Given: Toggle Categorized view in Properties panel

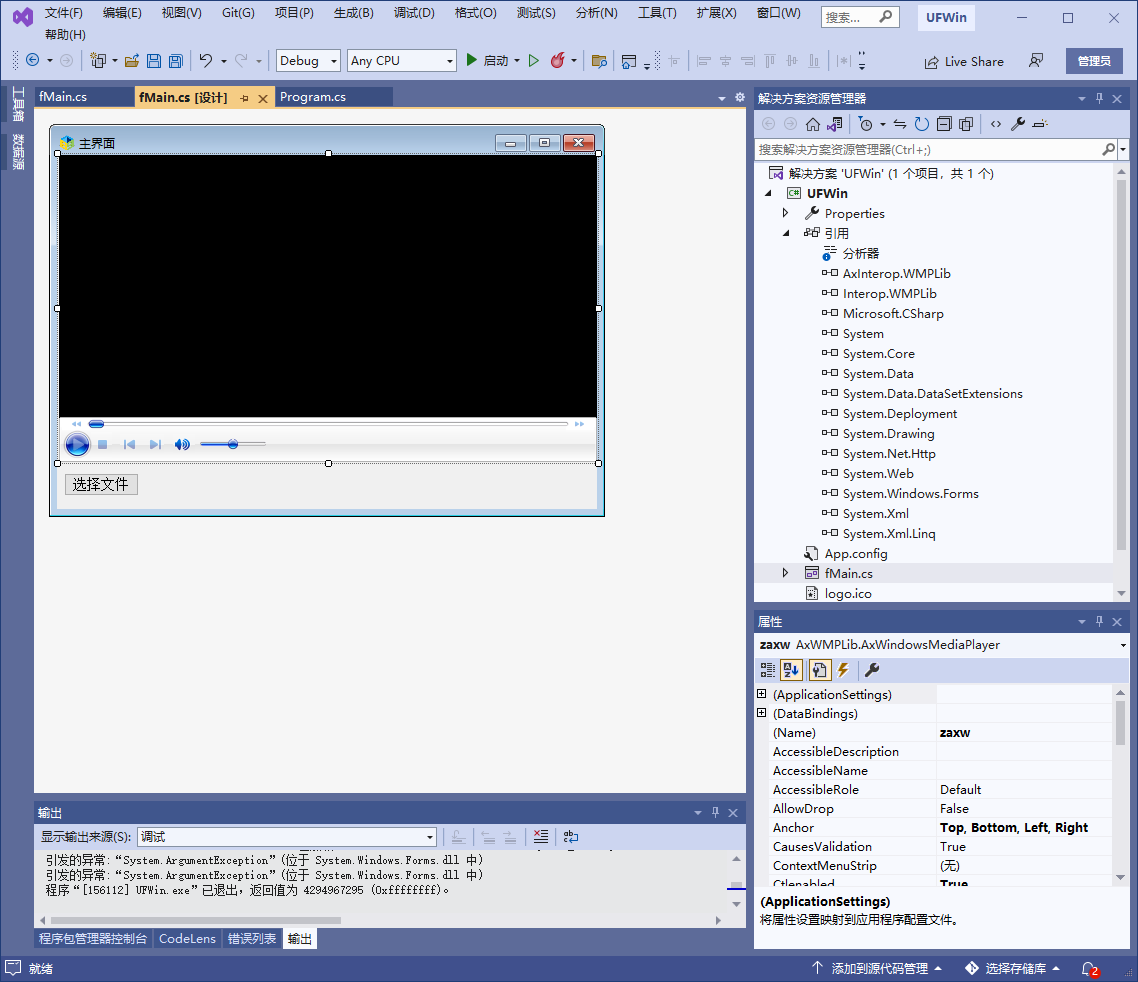Looking at the screenshot, I should tap(768, 670).
